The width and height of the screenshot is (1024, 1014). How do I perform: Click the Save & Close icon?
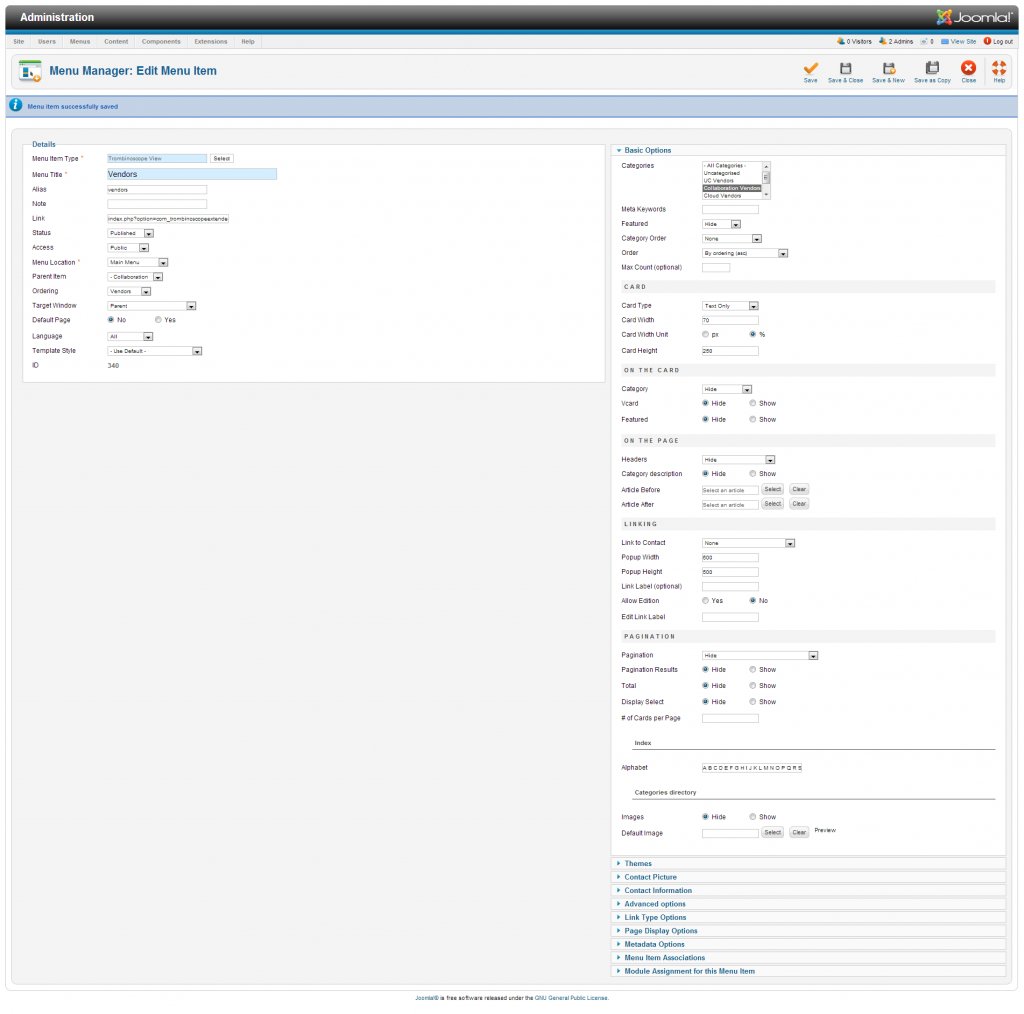point(845,69)
